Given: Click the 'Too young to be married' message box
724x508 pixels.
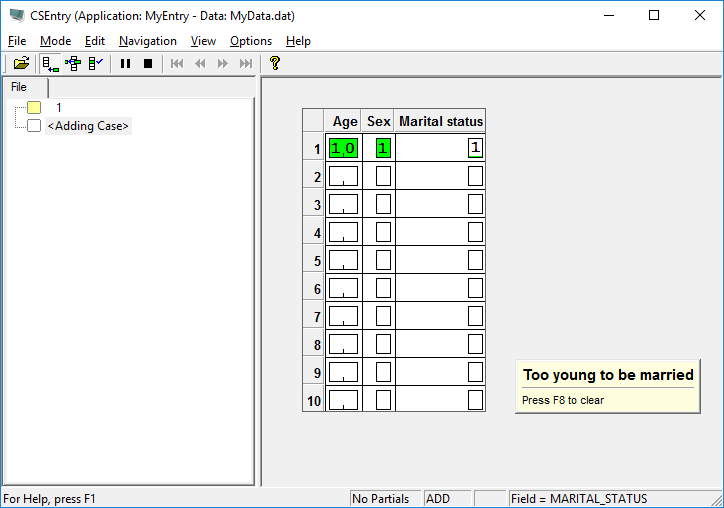Looking at the screenshot, I should pyautogui.click(x=607, y=385).
